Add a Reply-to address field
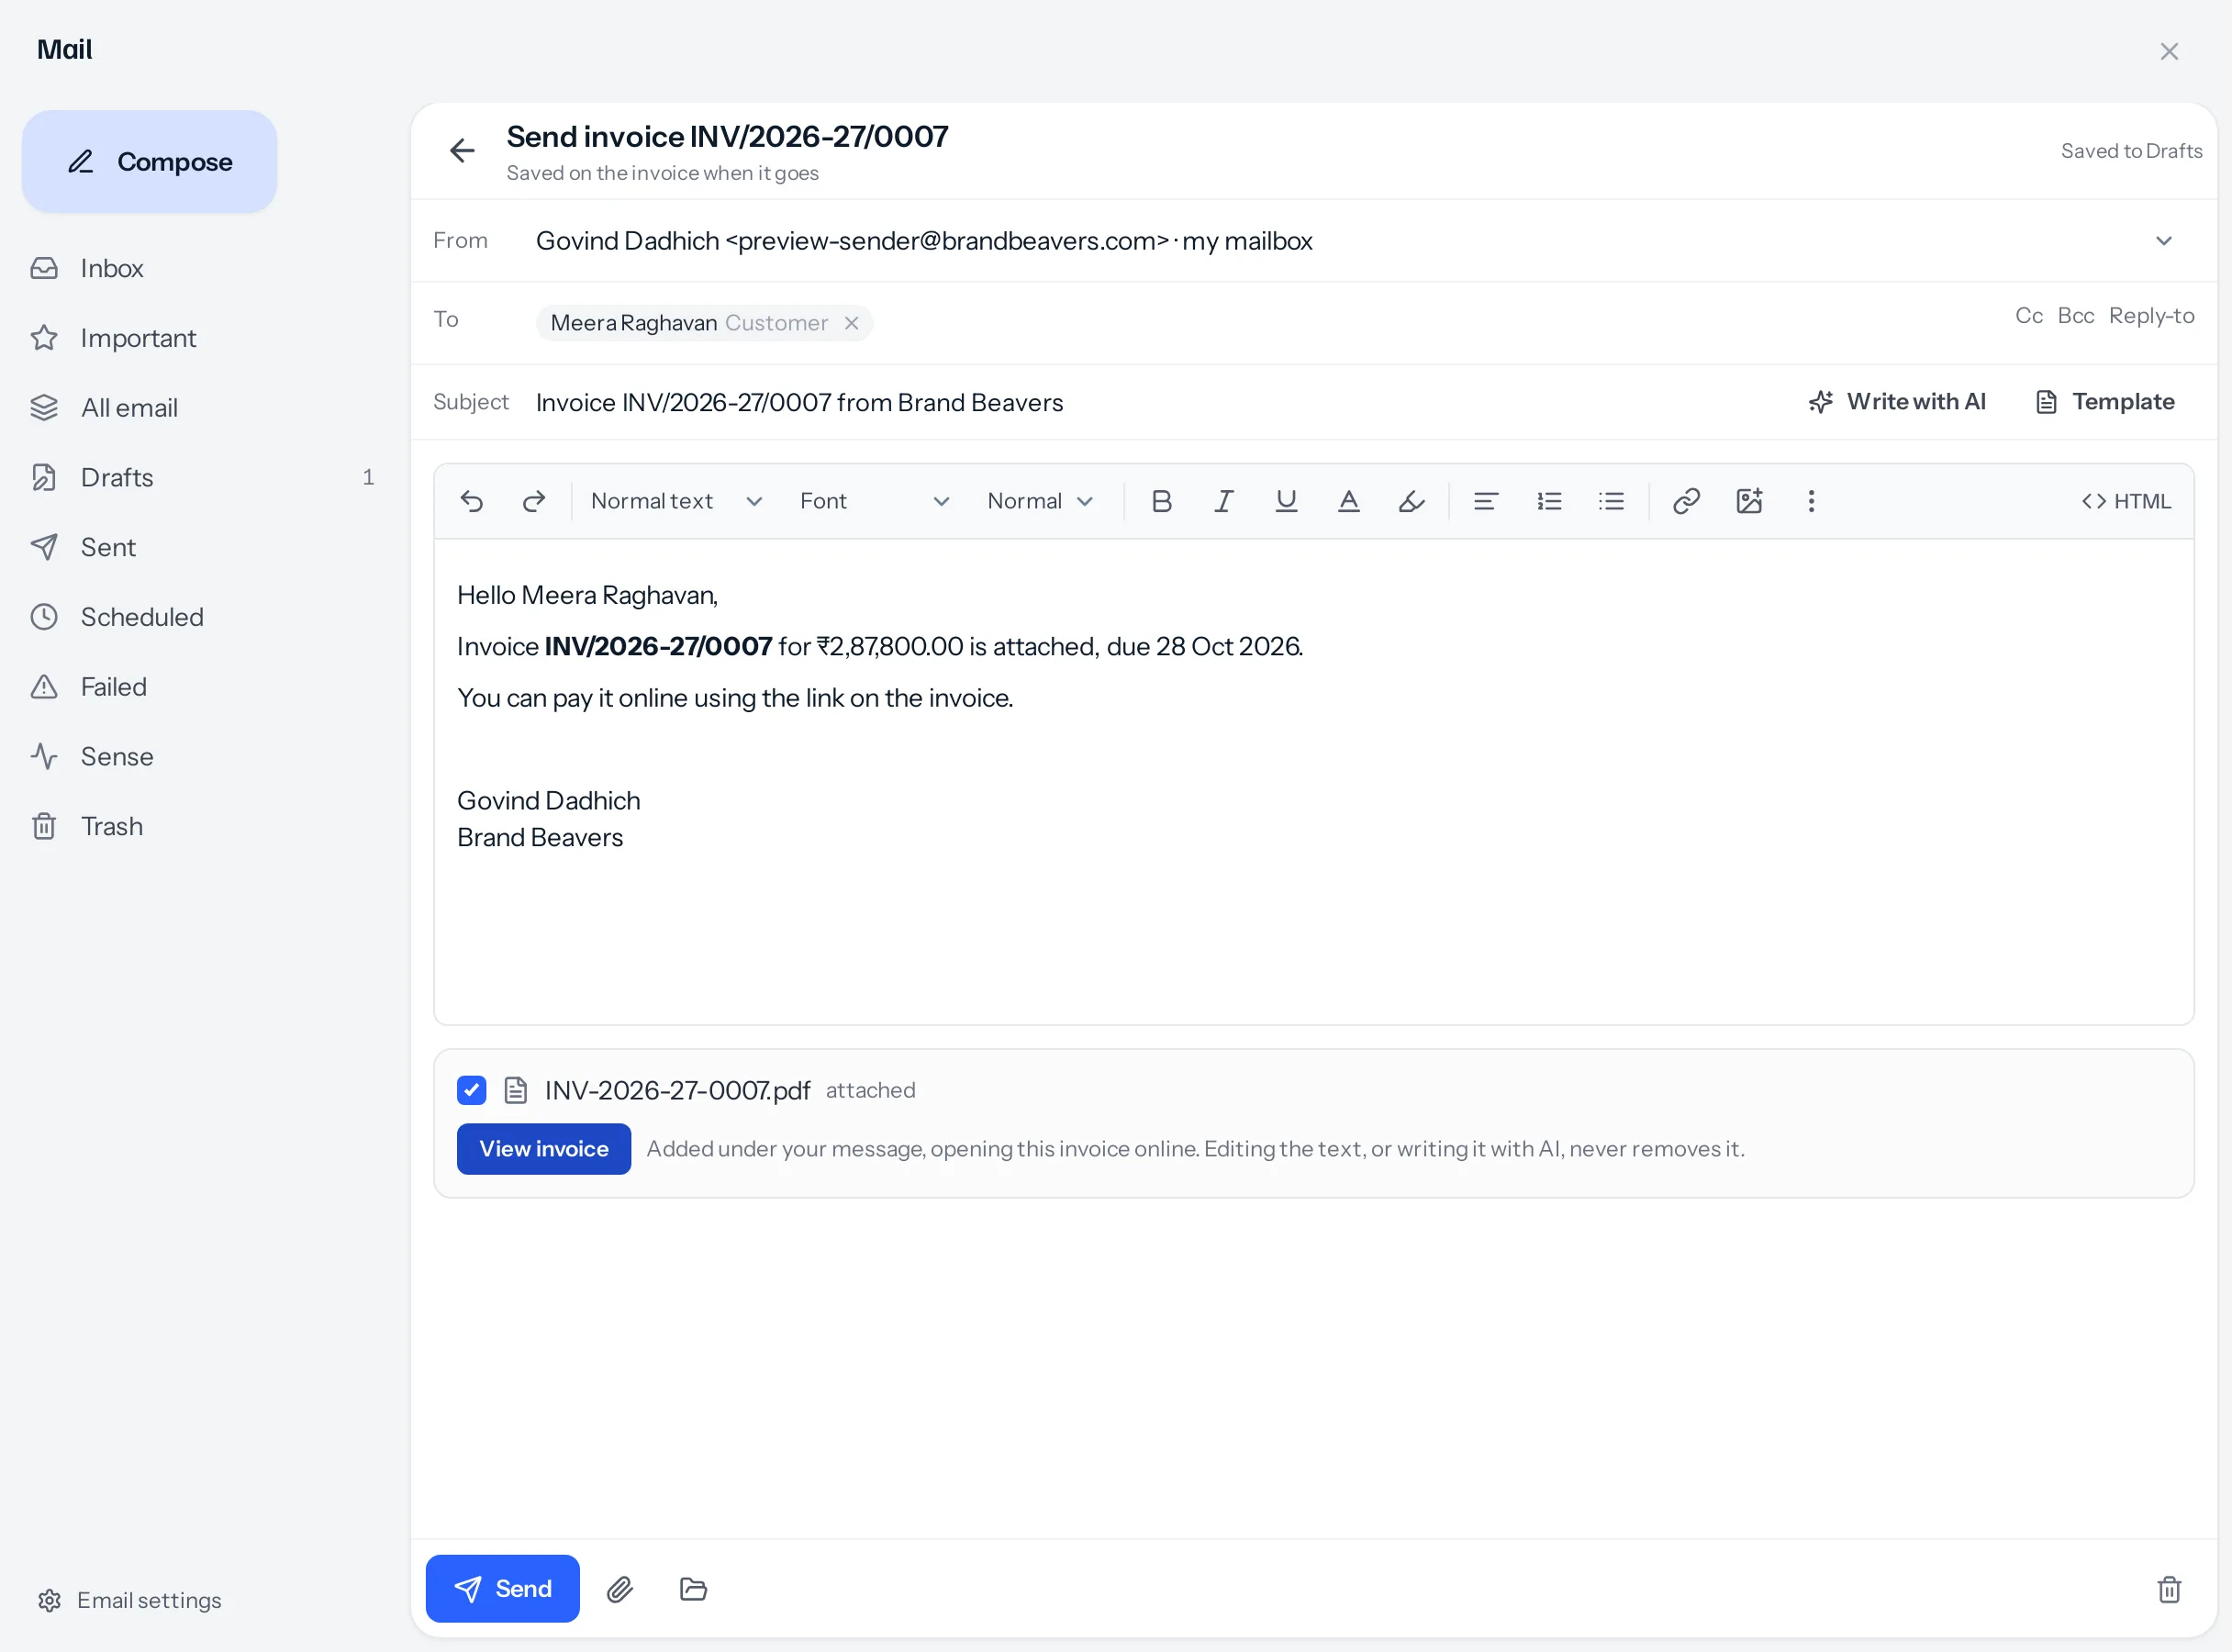The height and width of the screenshot is (1652, 2232). pyautogui.click(x=2151, y=316)
